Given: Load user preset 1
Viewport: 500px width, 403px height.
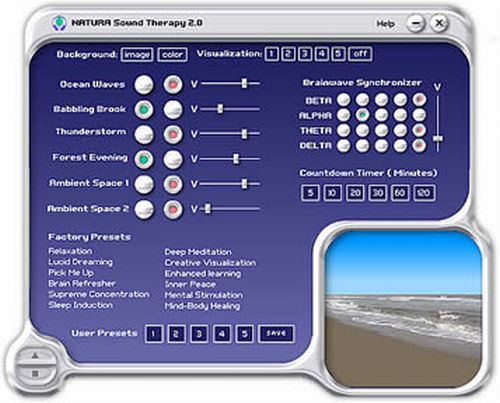Looking at the screenshot, I should pos(154,334).
